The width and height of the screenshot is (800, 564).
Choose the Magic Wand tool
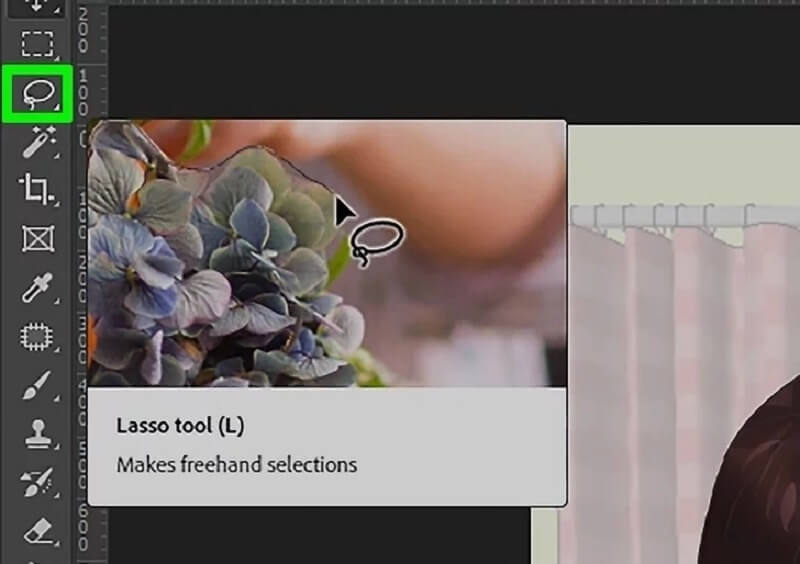(39, 141)
